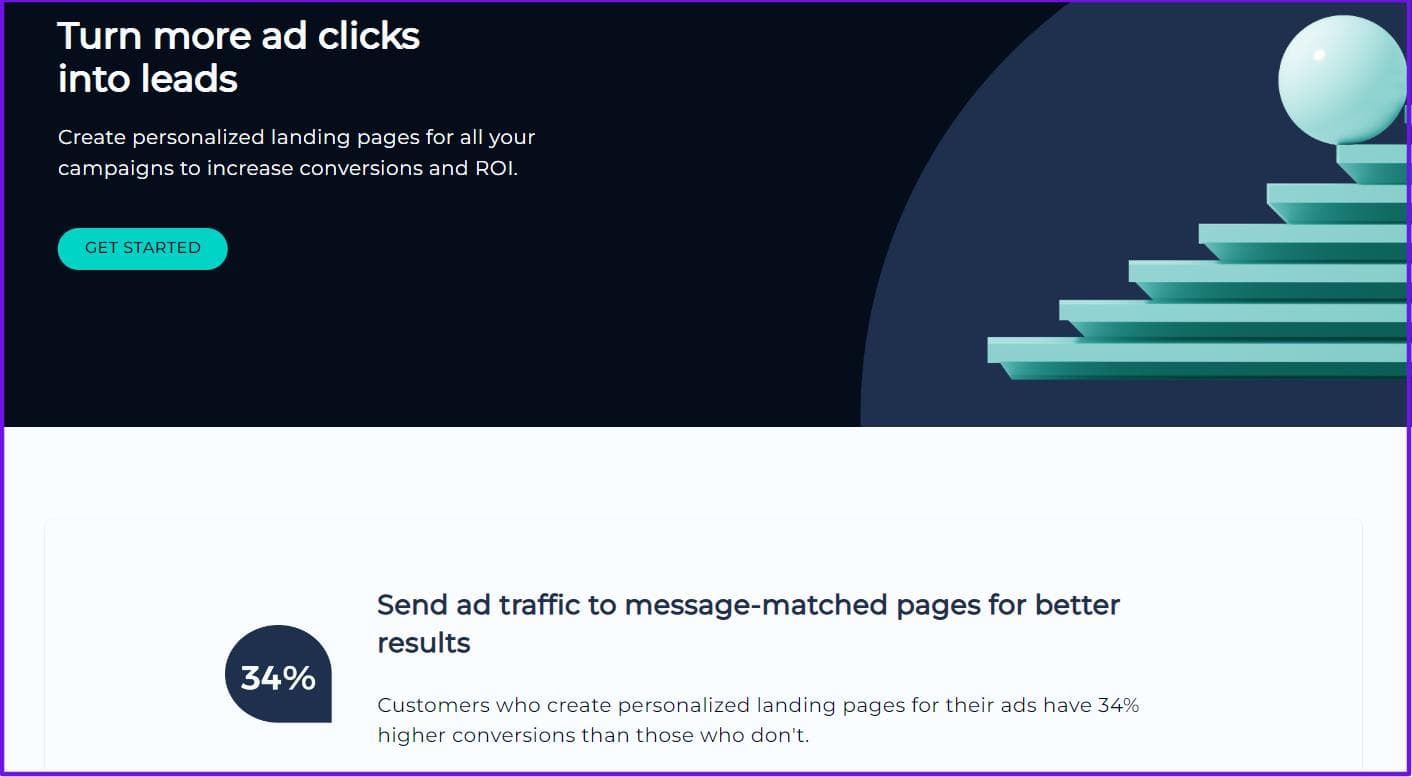Click the glossy sphere atop the stairs

(1340, 80)
